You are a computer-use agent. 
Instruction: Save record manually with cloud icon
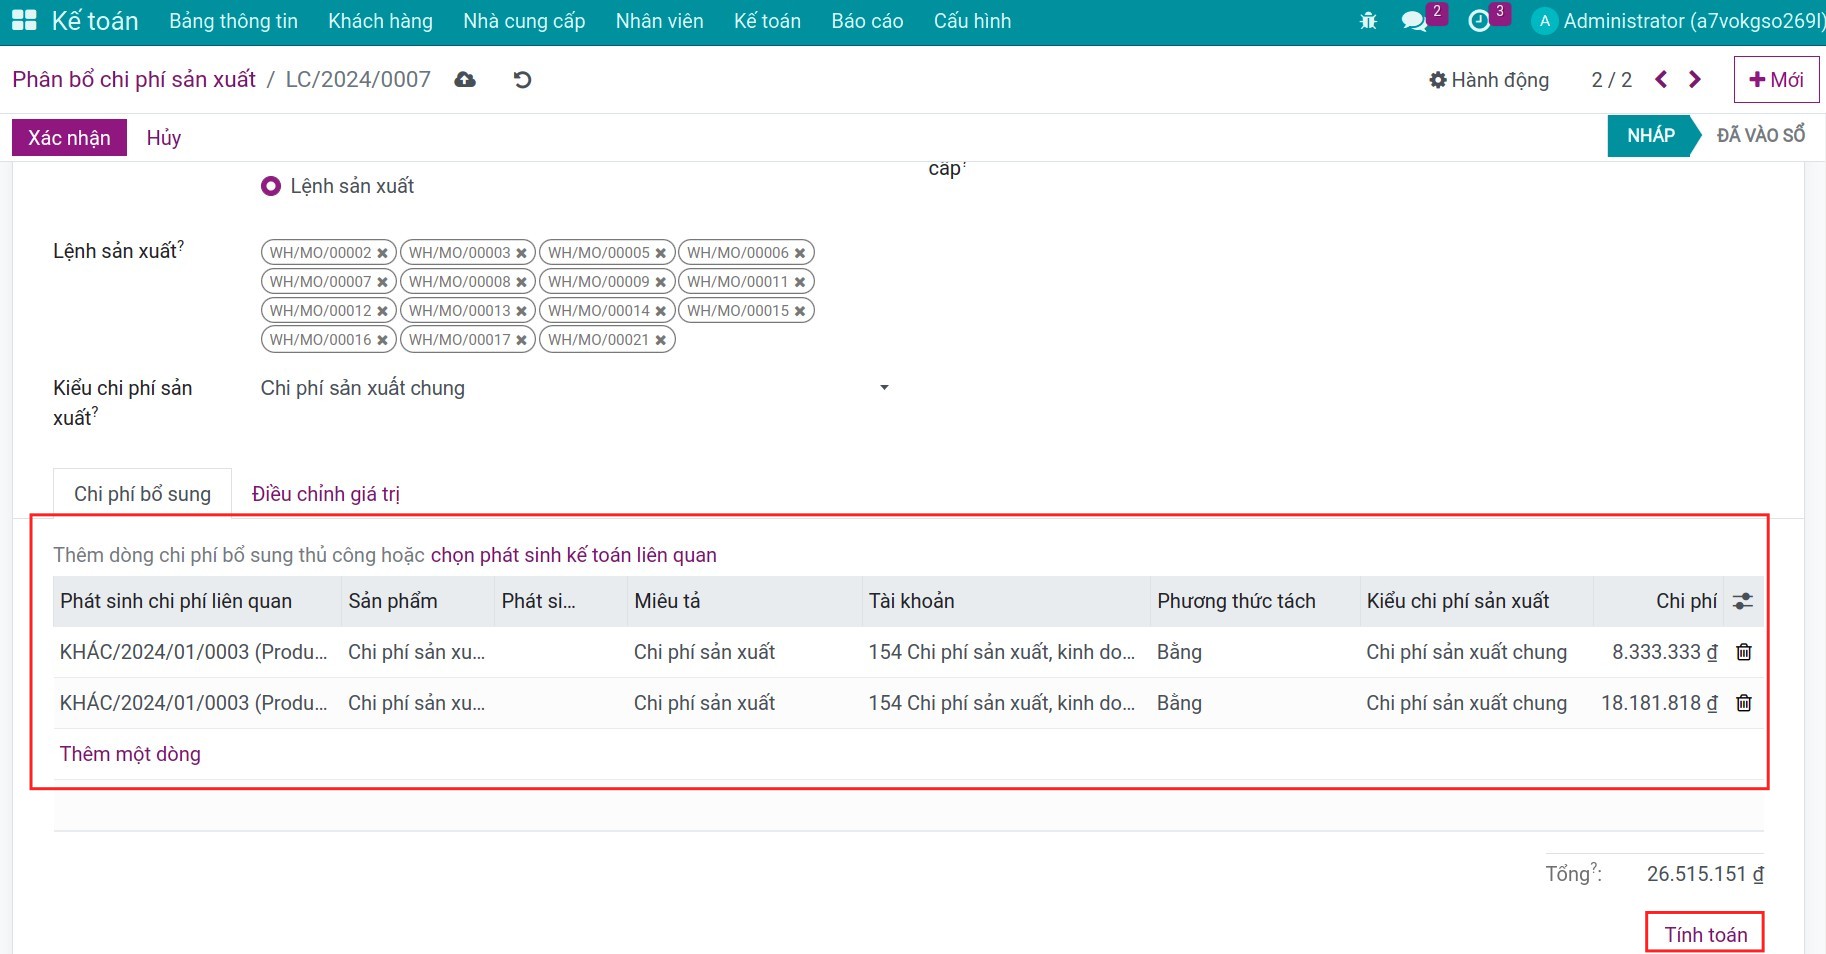click(x=465, y=80)
